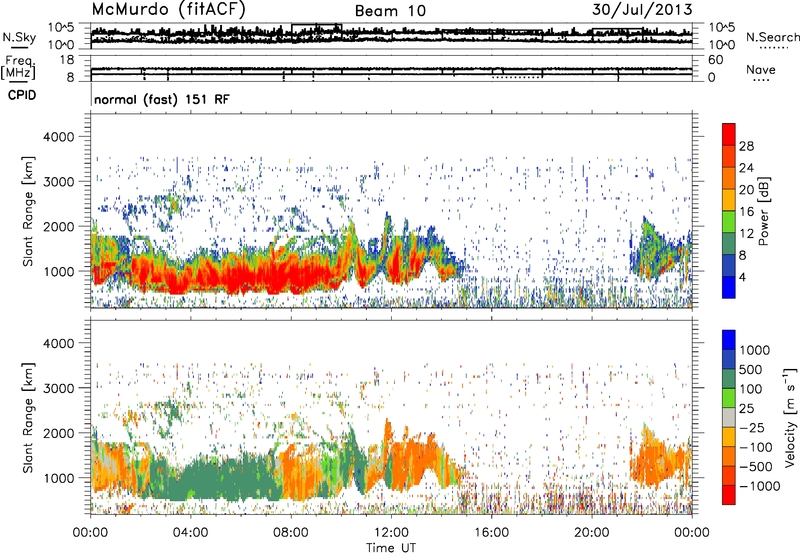This screenshot has height=554, width=800.
Task: Click the 'N.Sky' axis label
Action: point(19,37)
